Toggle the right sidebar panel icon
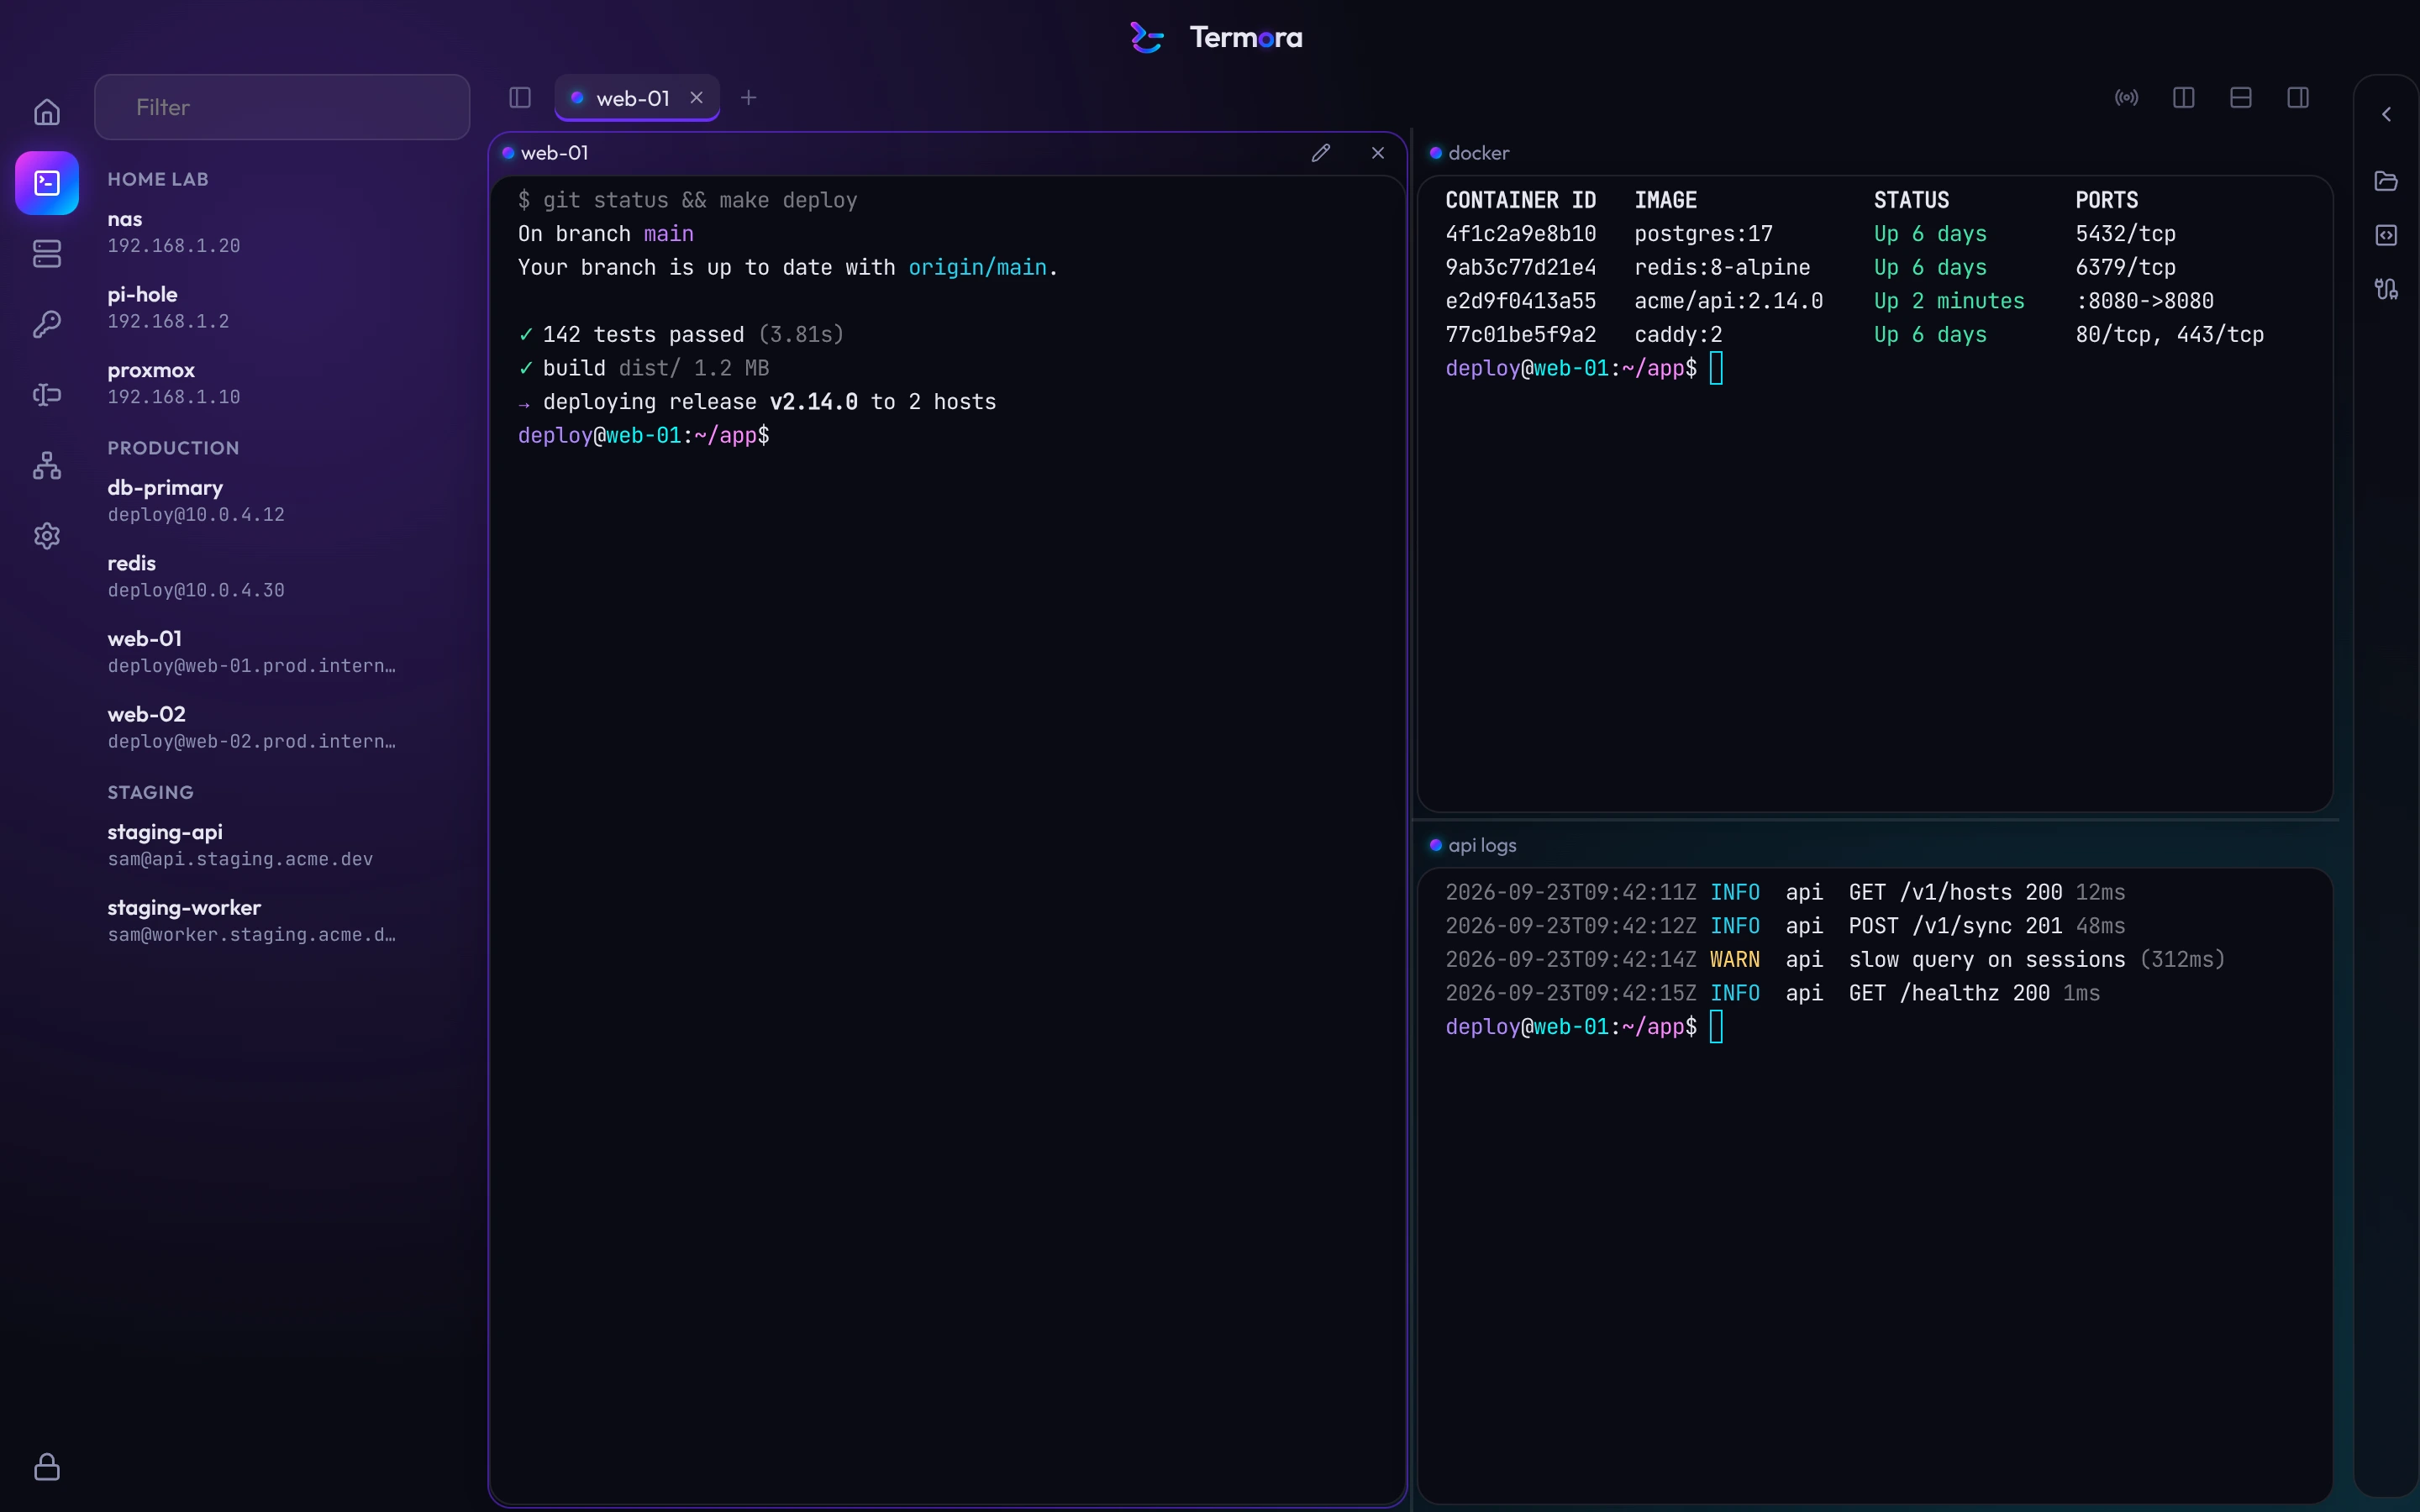Image resolution: width=2420 pixels, height=1512 pixels. [x=2298, y=97]
